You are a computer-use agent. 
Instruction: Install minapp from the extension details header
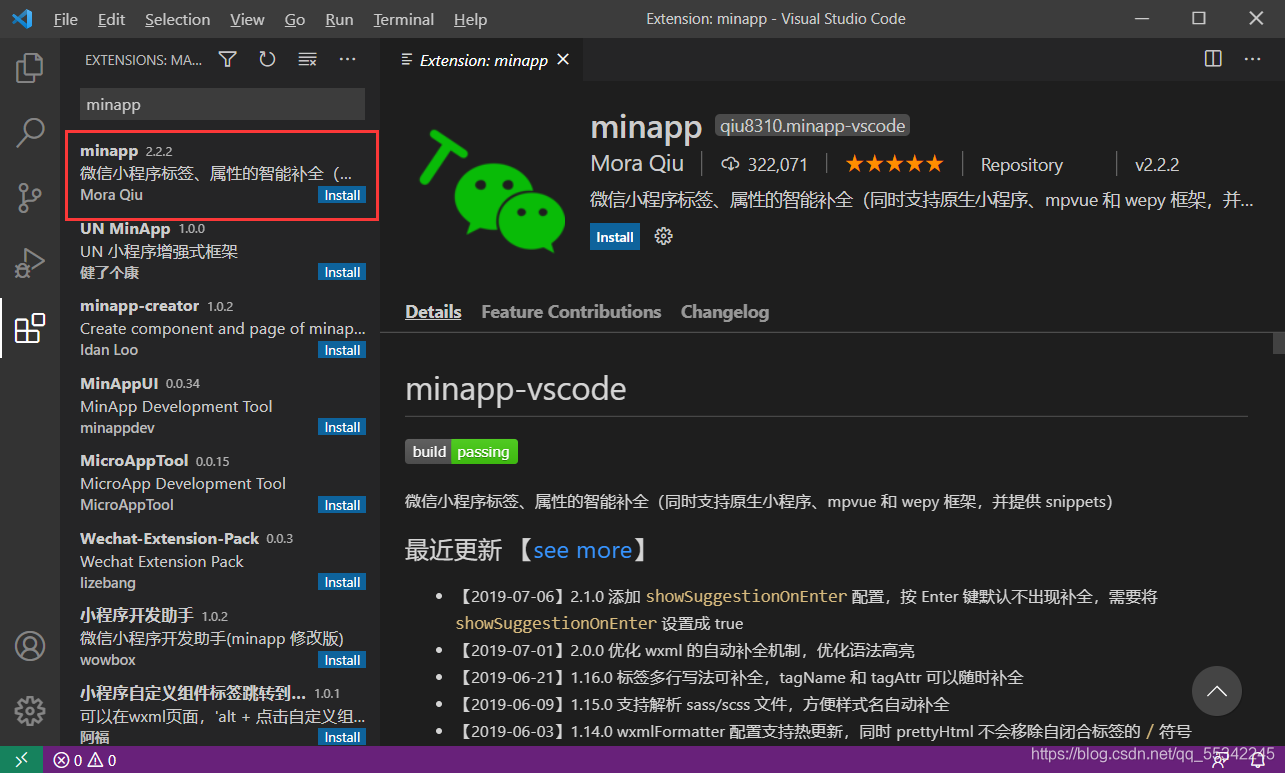615,237
